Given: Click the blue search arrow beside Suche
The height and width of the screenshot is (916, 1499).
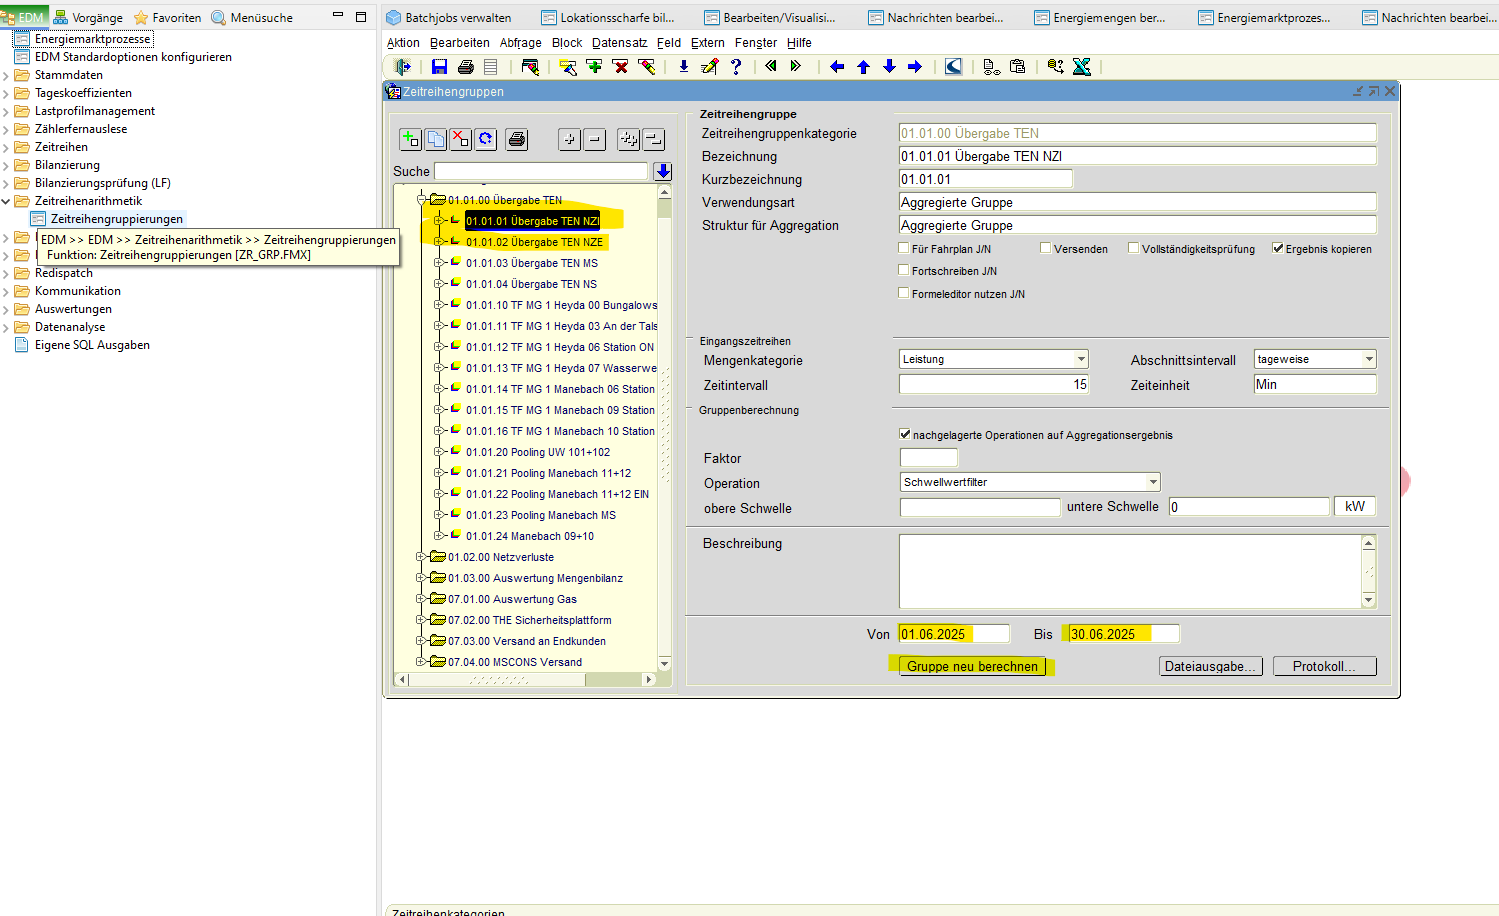Looking at the screenshot, I should click(x=663, y=172).
